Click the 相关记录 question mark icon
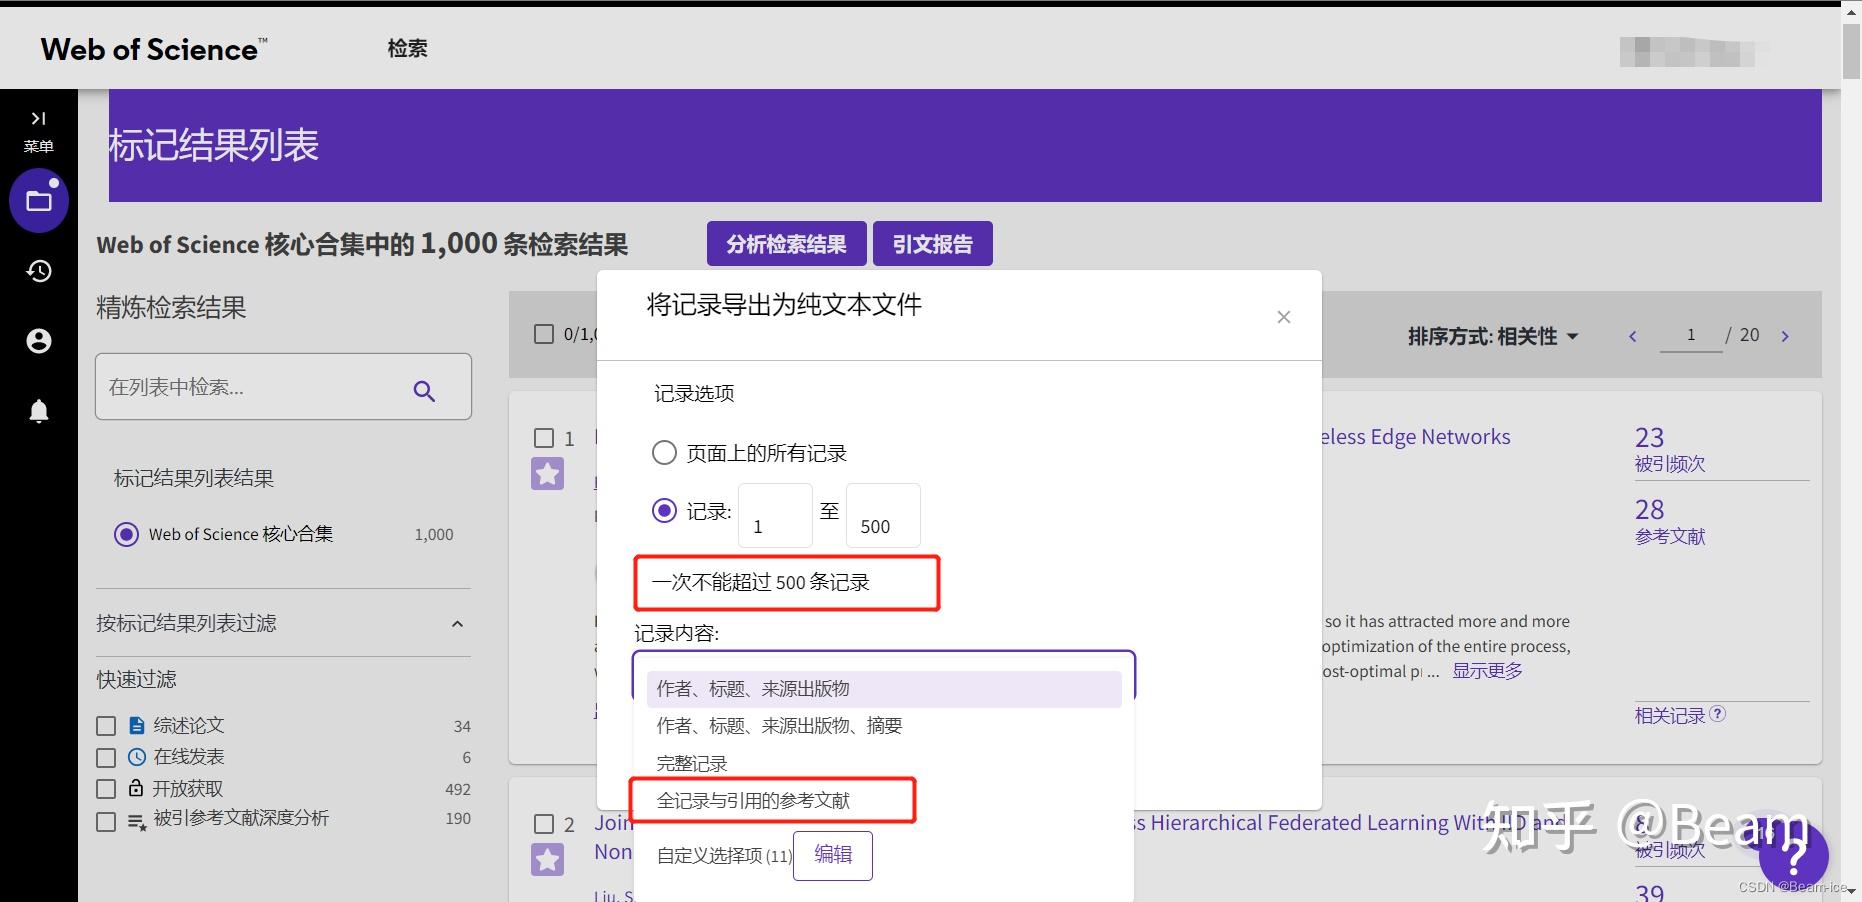Viewport: 1862px width, 902px height. [1717, 714]
